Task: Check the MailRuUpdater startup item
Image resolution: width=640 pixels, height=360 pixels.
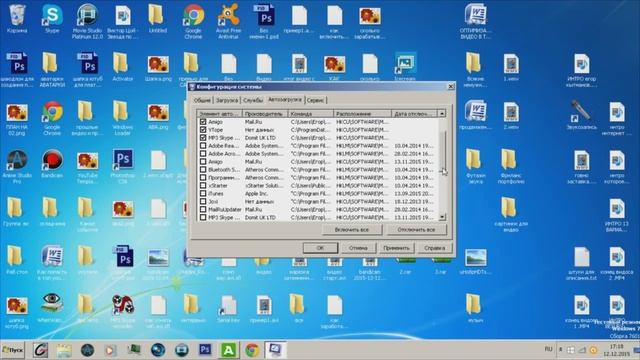Action: click(203, 209)
